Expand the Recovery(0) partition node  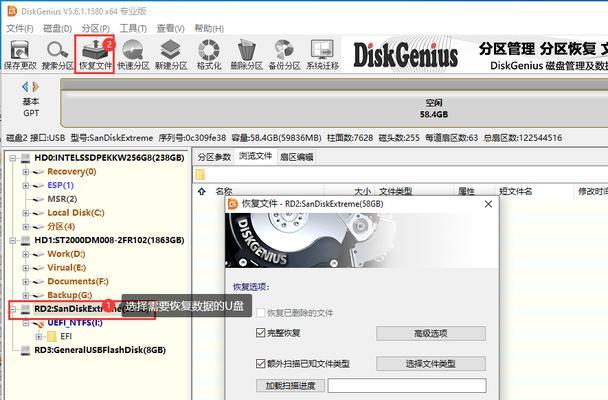[x=26, y=172]
